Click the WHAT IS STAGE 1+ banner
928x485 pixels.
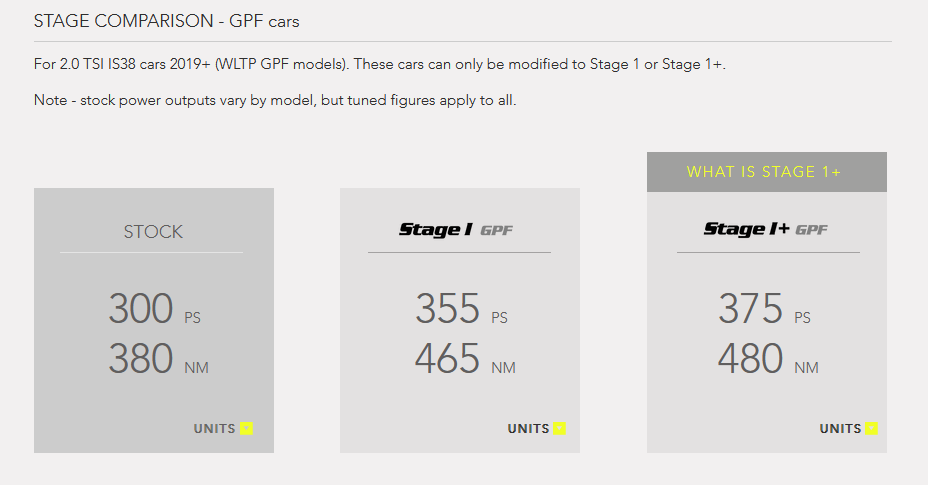[x=766, y=172]
